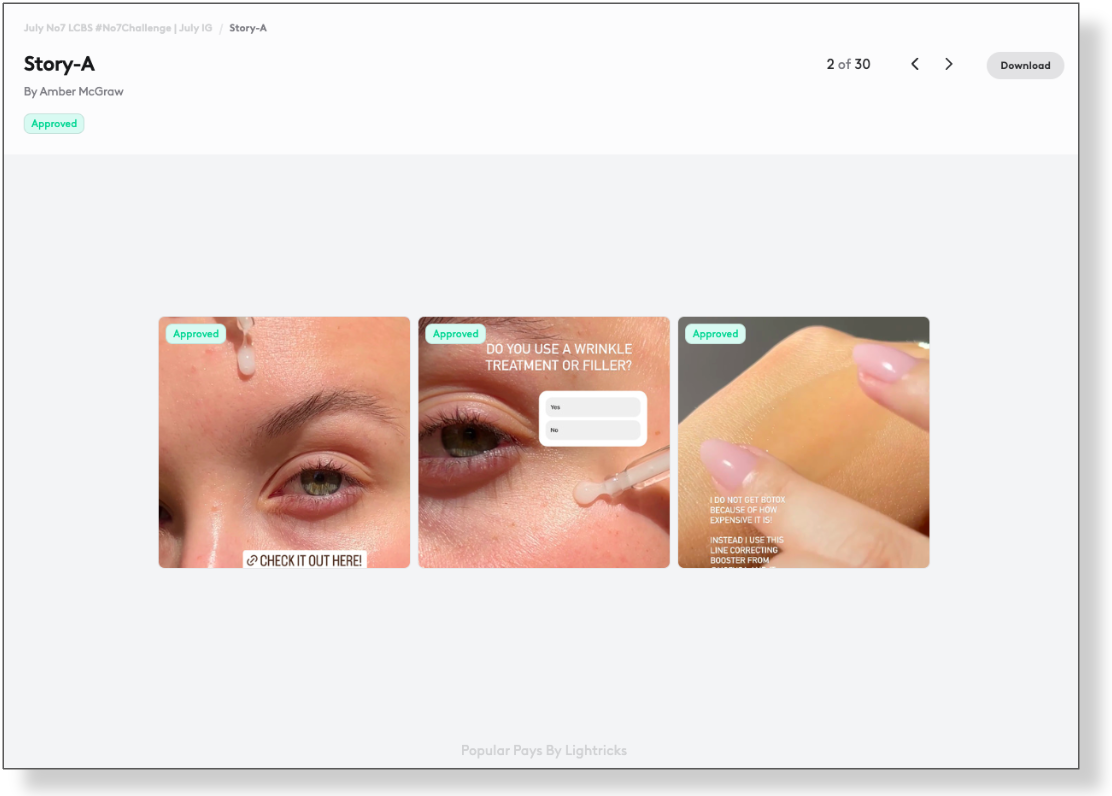Click the Download button
The height and width of the screenshot is (796, 1112).
tap(1025, 65)
